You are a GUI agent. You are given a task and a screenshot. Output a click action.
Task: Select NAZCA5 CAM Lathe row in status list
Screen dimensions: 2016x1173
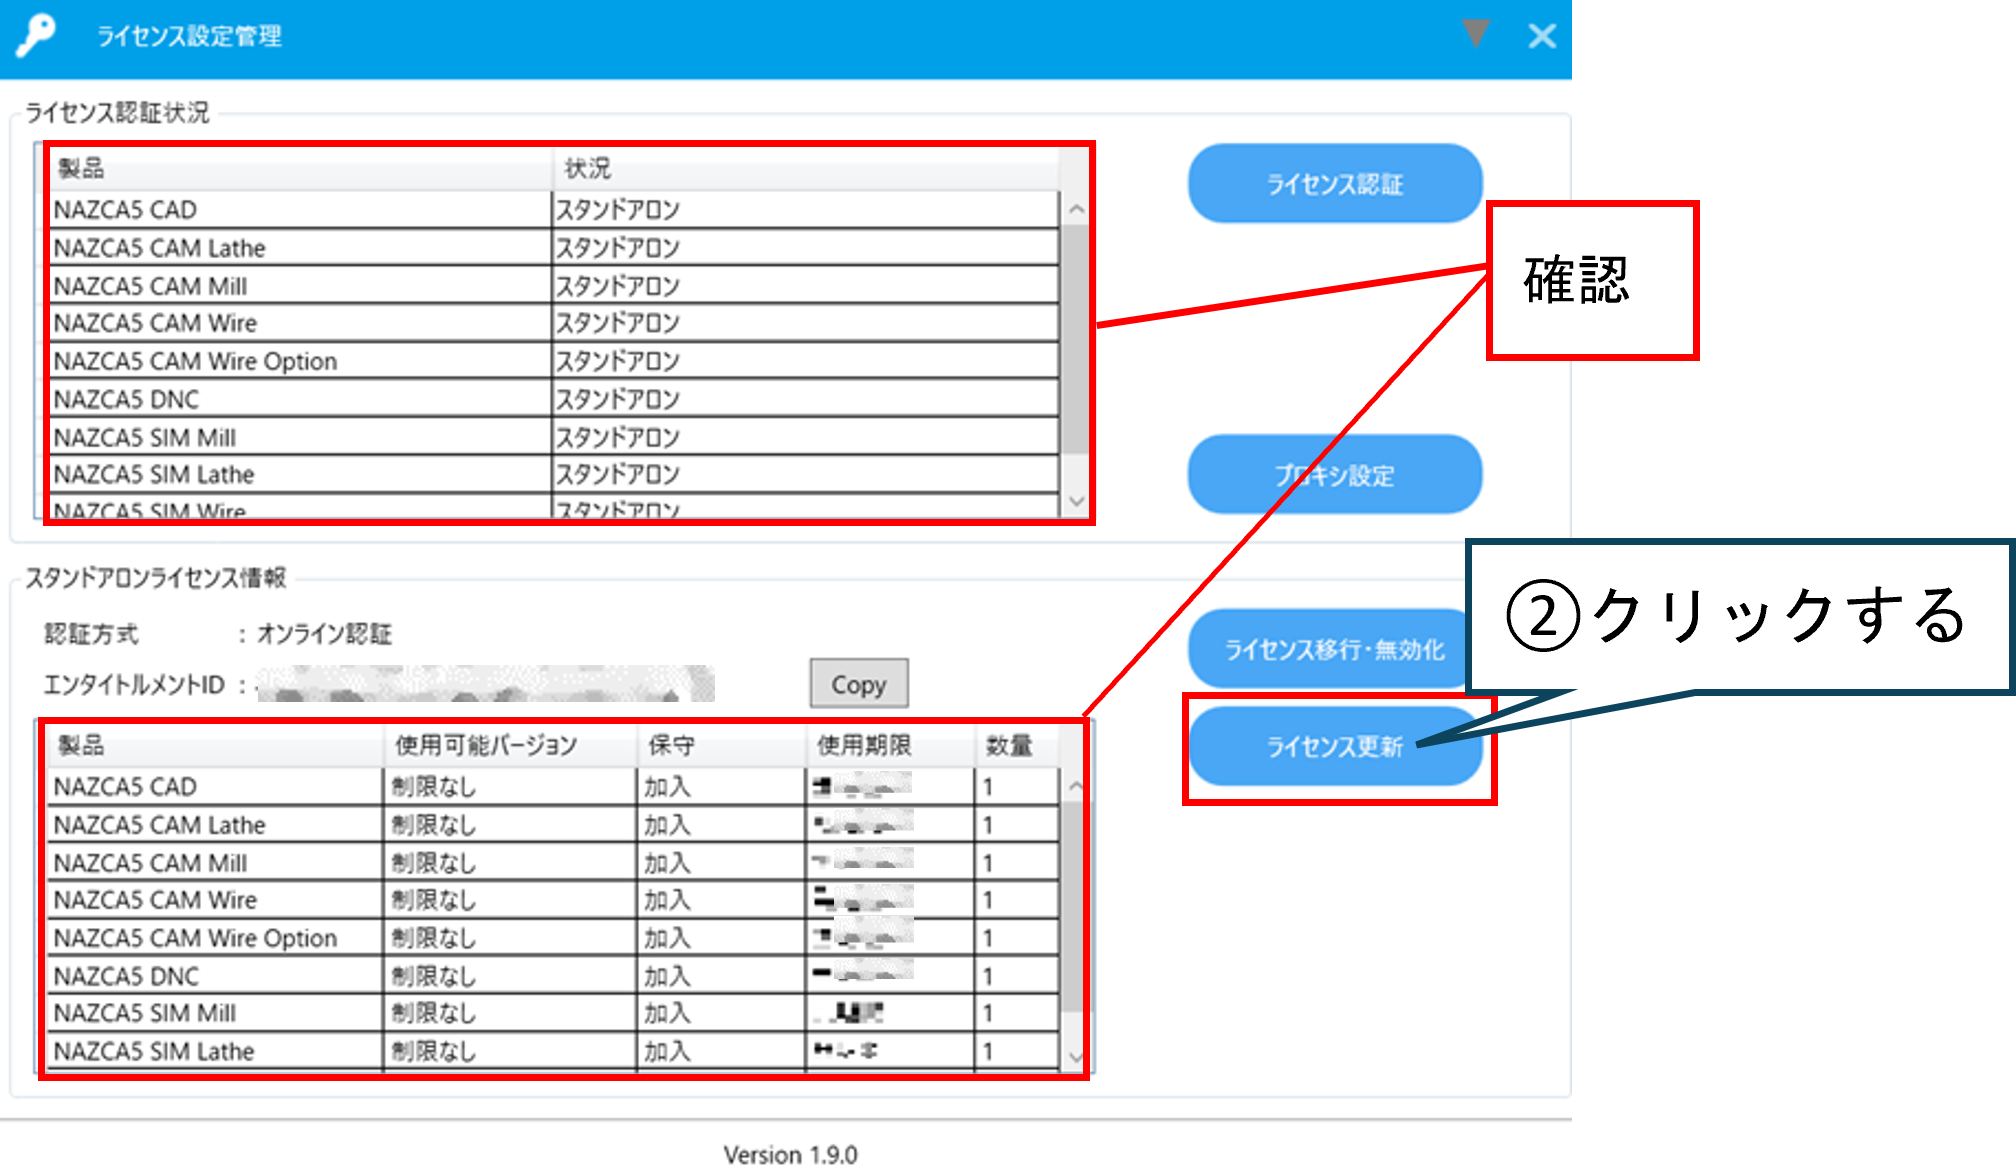[x=160, y=248]
